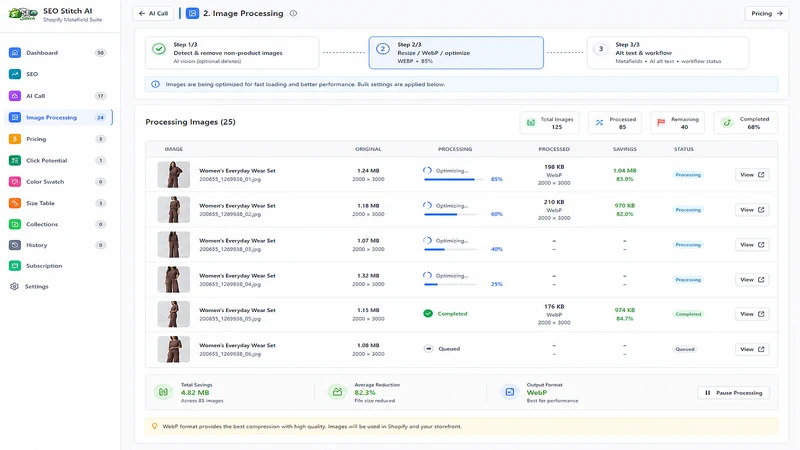Click the Queued status badge for image 06
800x450 pixels.
click(685, 349)
